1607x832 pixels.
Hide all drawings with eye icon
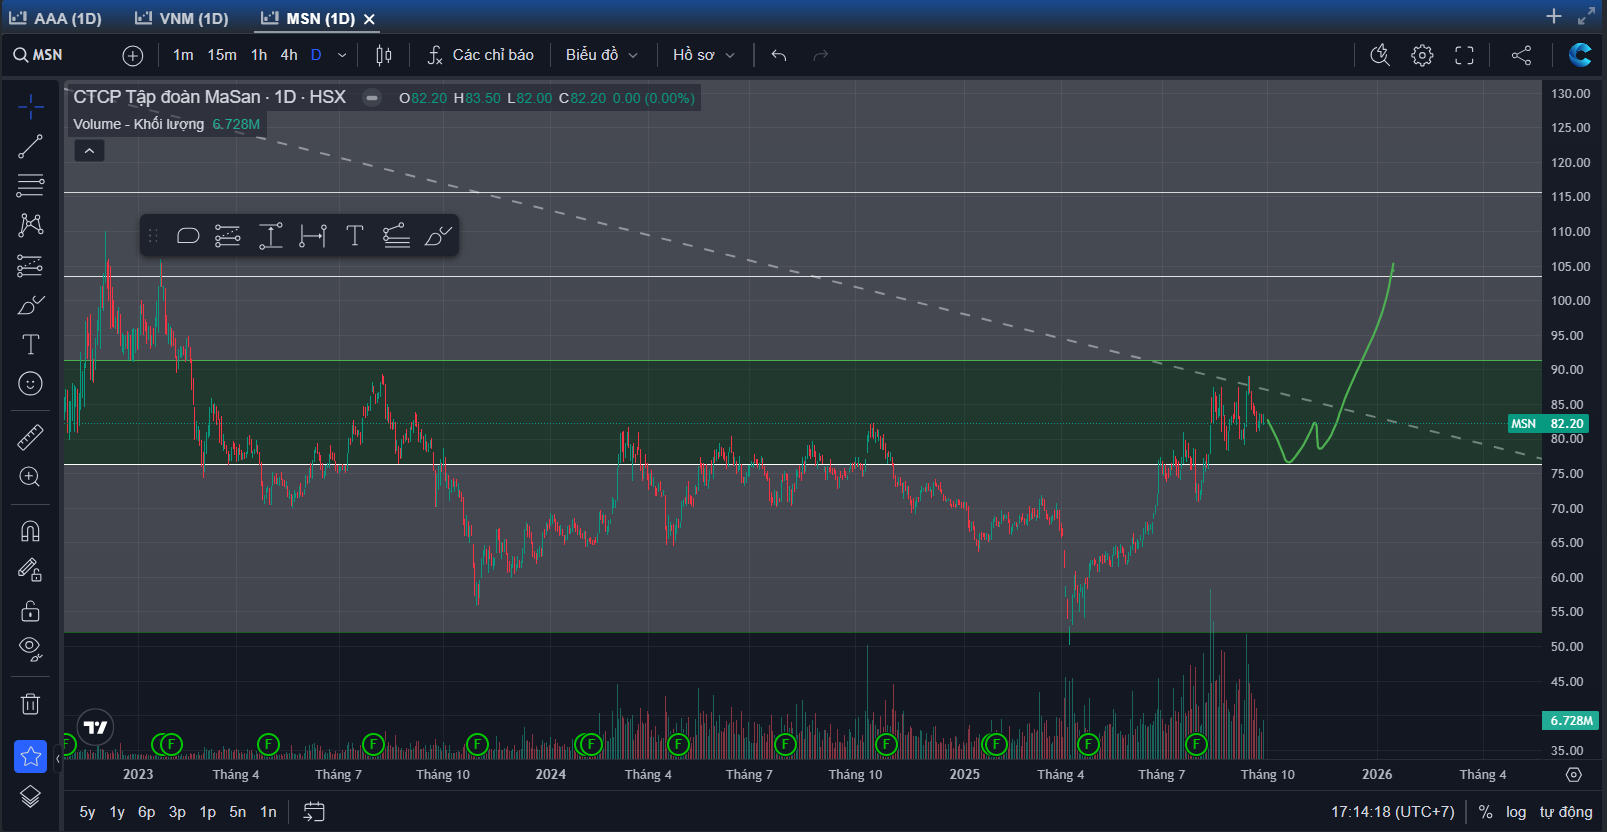point(30,649)
